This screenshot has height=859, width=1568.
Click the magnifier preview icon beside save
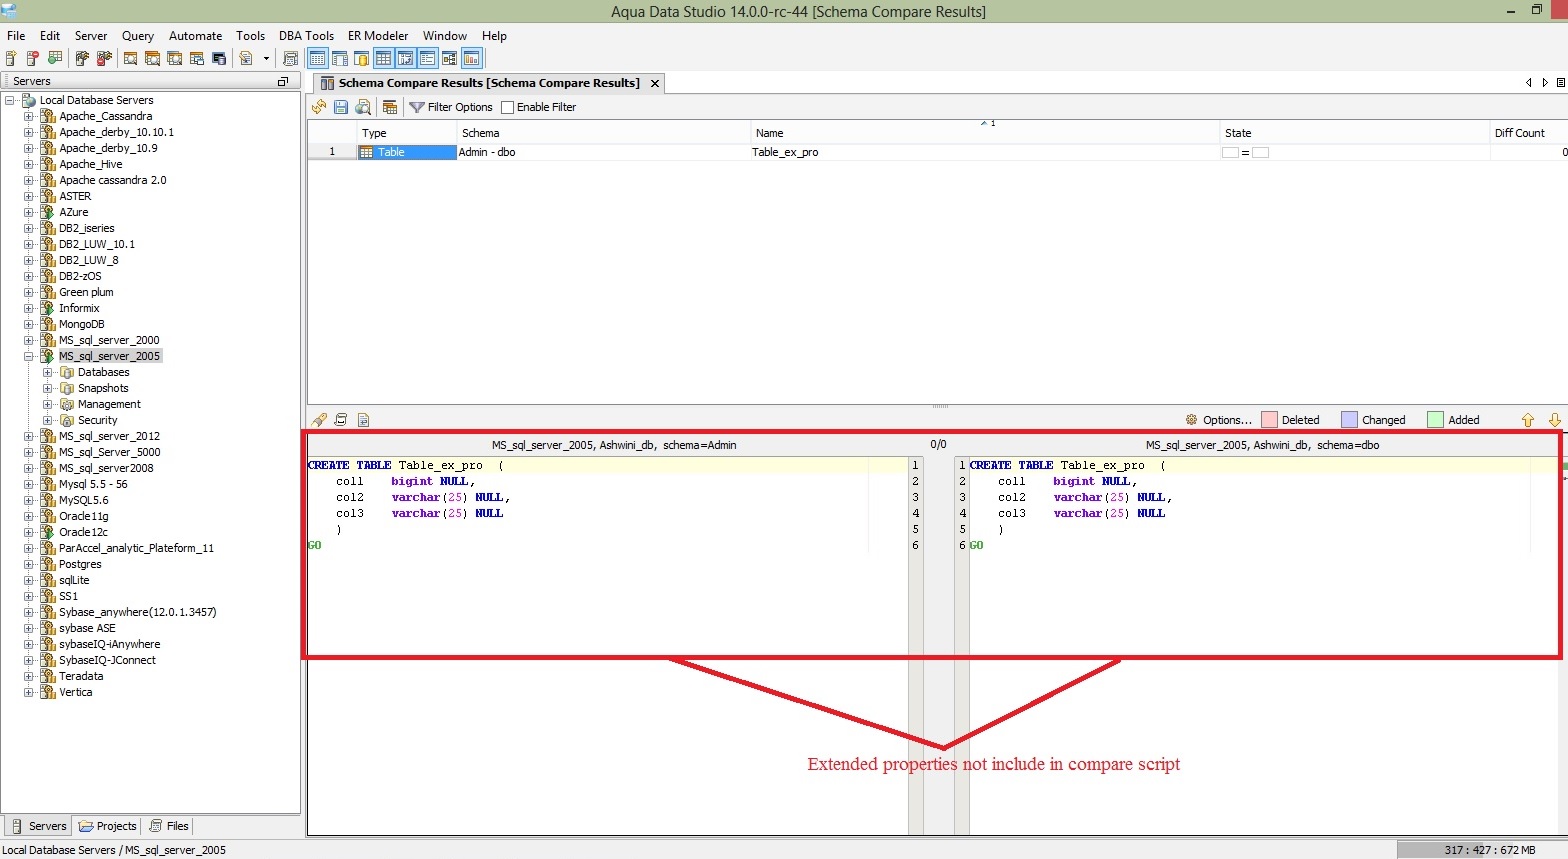363,107
